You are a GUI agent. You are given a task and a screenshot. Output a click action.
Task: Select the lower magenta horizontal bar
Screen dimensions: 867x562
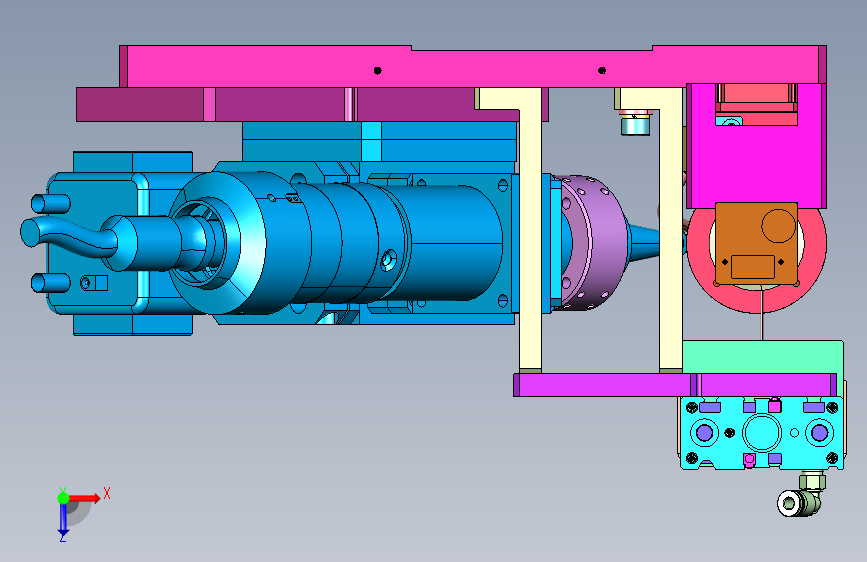(675, 384)
